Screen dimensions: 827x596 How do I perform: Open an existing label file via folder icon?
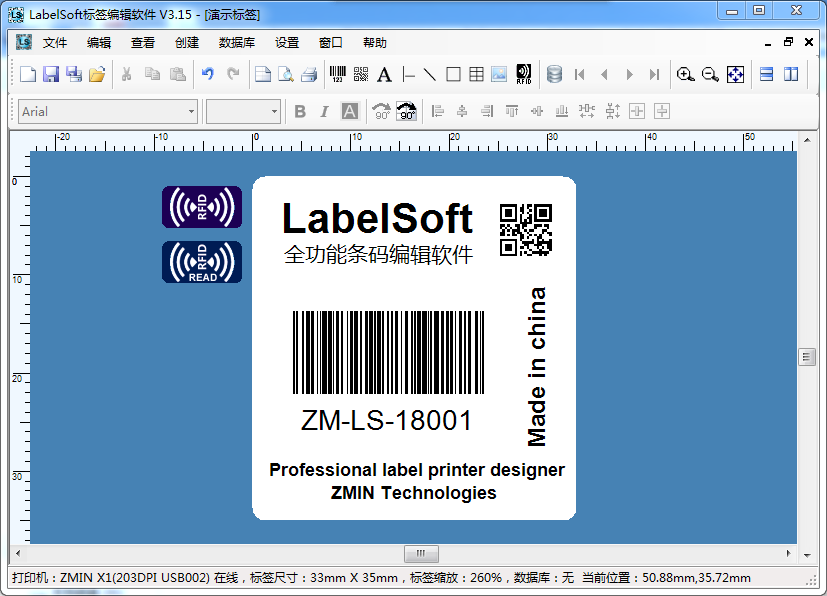(x=97, y=74)
